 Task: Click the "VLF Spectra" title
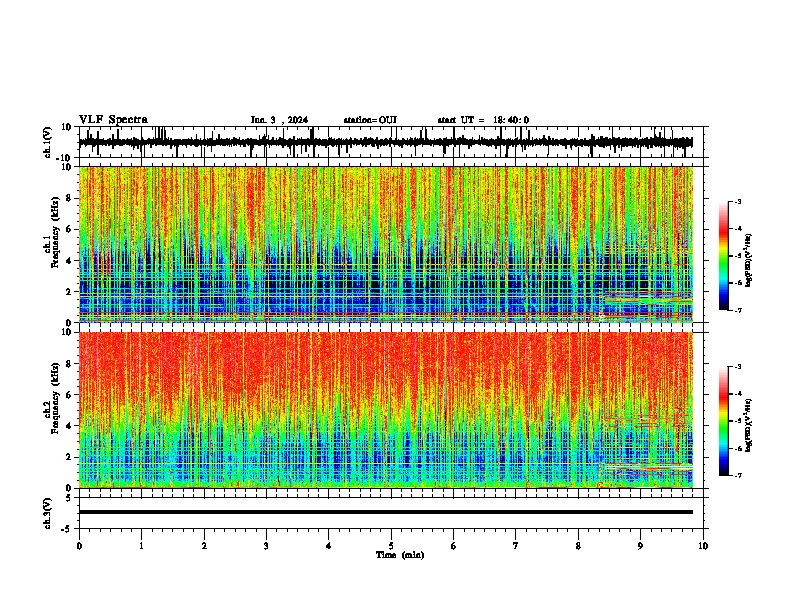(x=113, y=120)
